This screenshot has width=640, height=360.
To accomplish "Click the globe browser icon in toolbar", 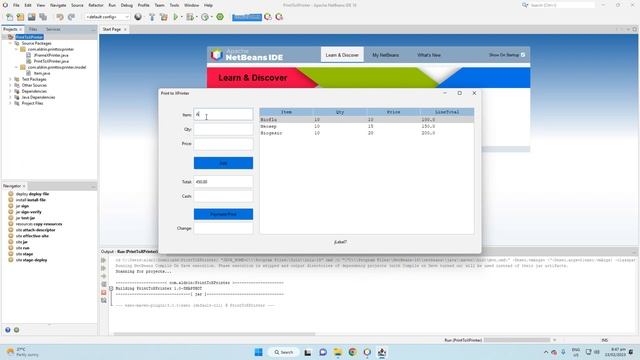I will (138, 17).
